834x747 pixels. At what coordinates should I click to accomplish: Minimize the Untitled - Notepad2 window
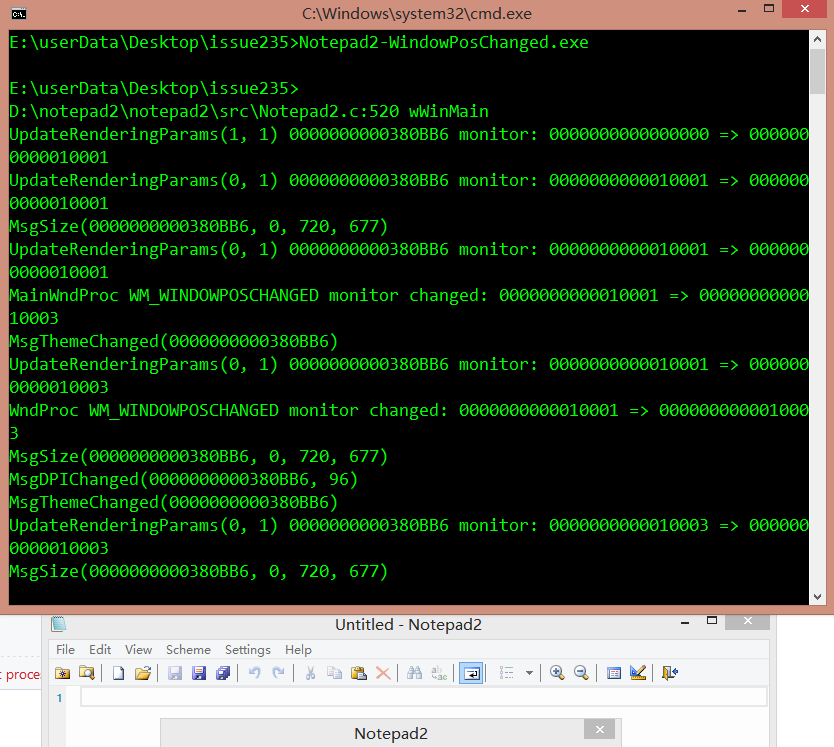[685, 621]
